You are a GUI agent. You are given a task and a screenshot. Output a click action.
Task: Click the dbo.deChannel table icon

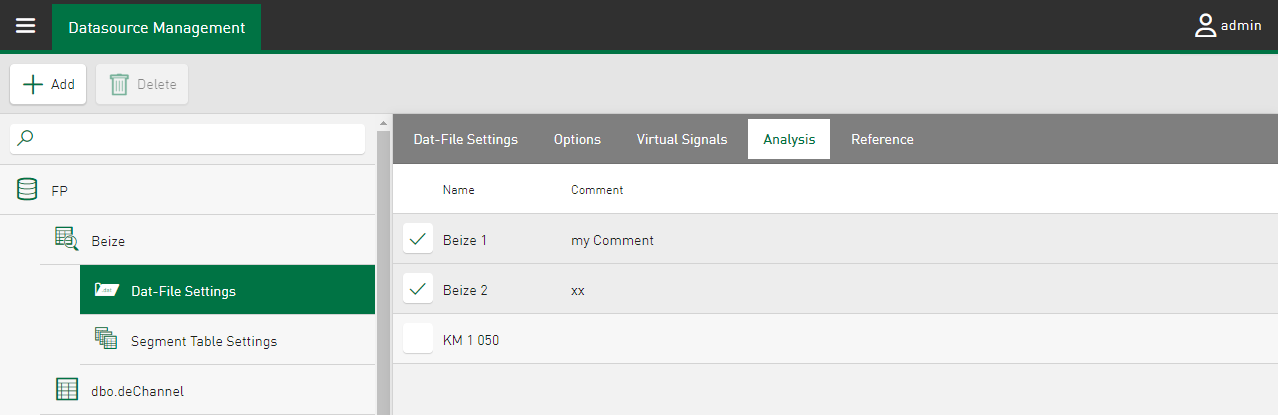click(x=67, y=390)
